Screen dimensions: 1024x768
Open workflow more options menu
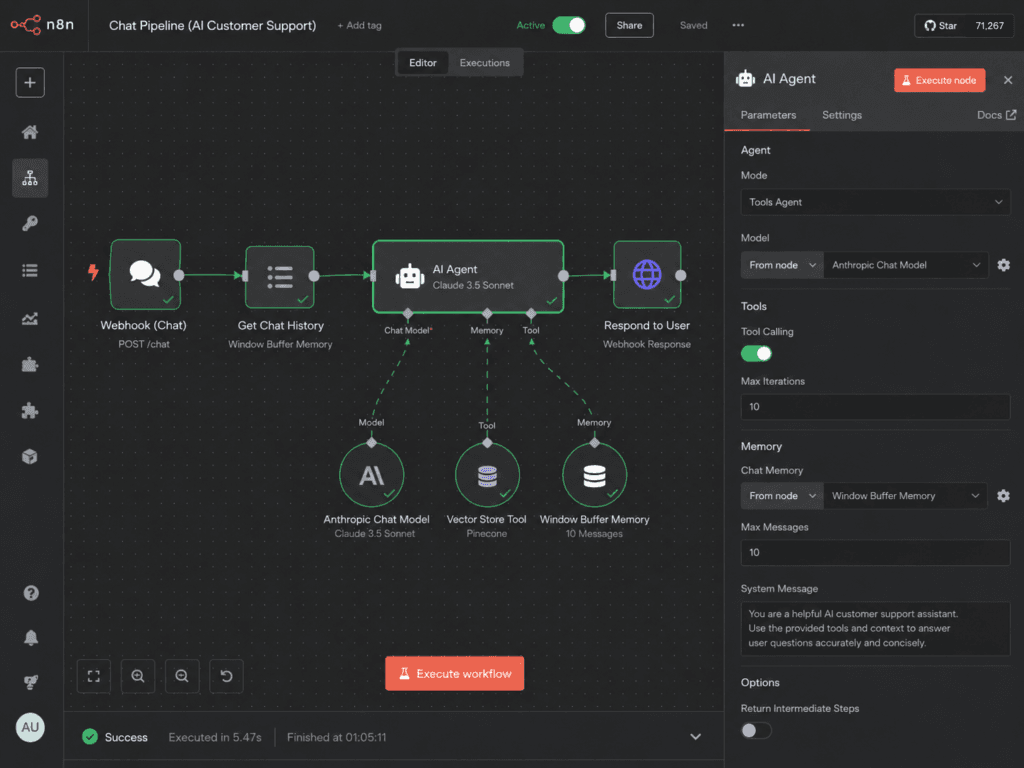point(738,25)
